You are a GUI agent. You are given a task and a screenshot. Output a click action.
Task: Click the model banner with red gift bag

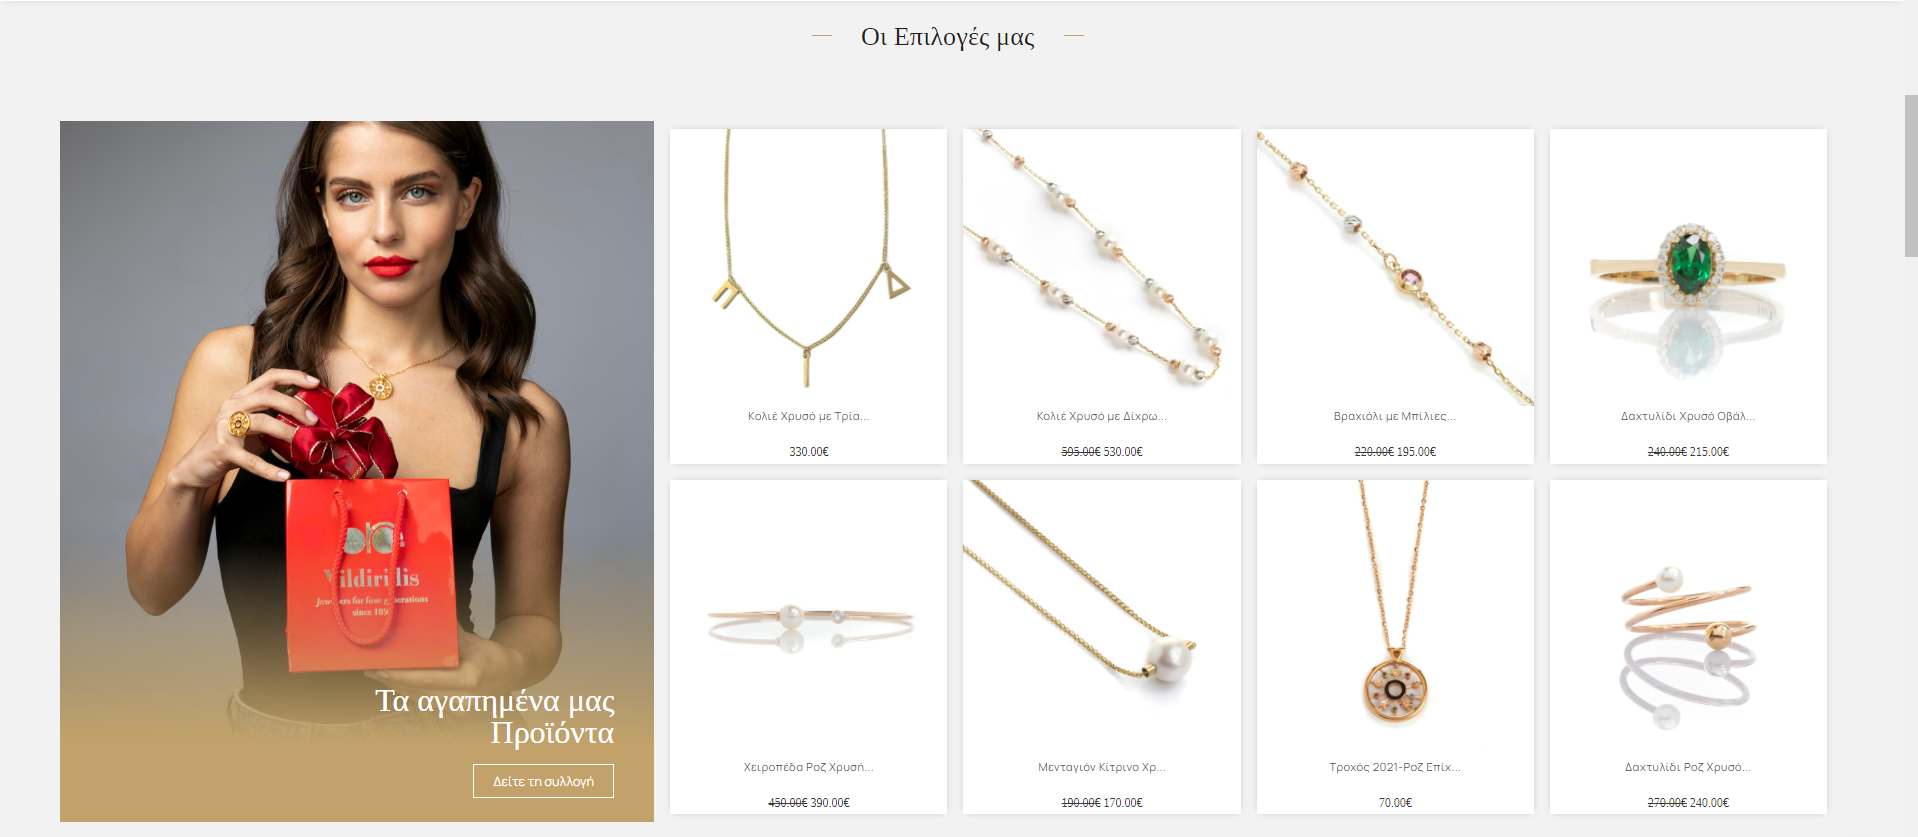(357, 471)
